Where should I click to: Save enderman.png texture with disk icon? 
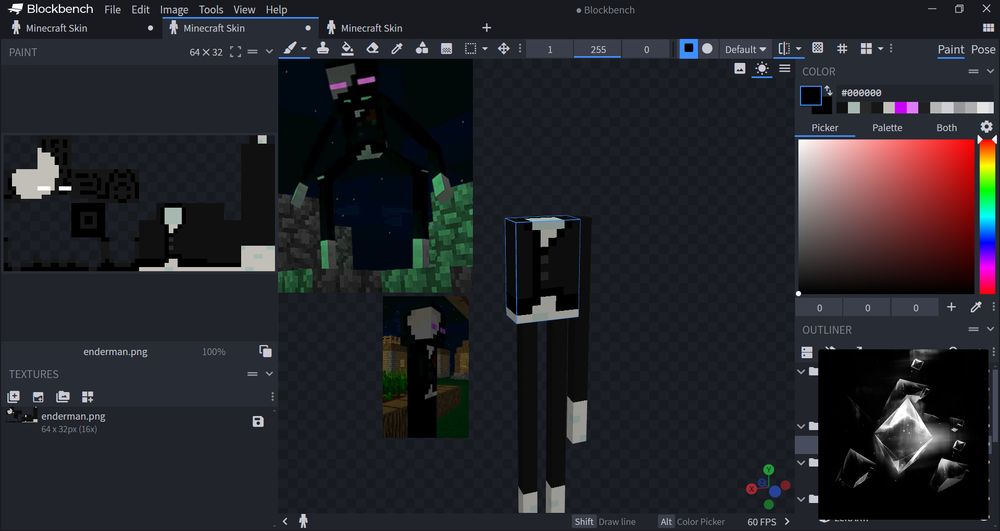[x=258, y=421]
